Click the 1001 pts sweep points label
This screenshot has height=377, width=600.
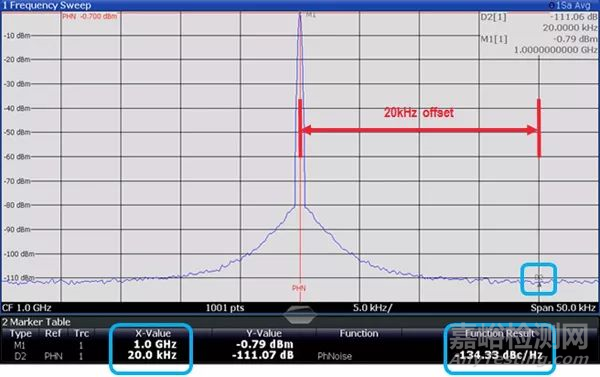(x=225, y=308)
